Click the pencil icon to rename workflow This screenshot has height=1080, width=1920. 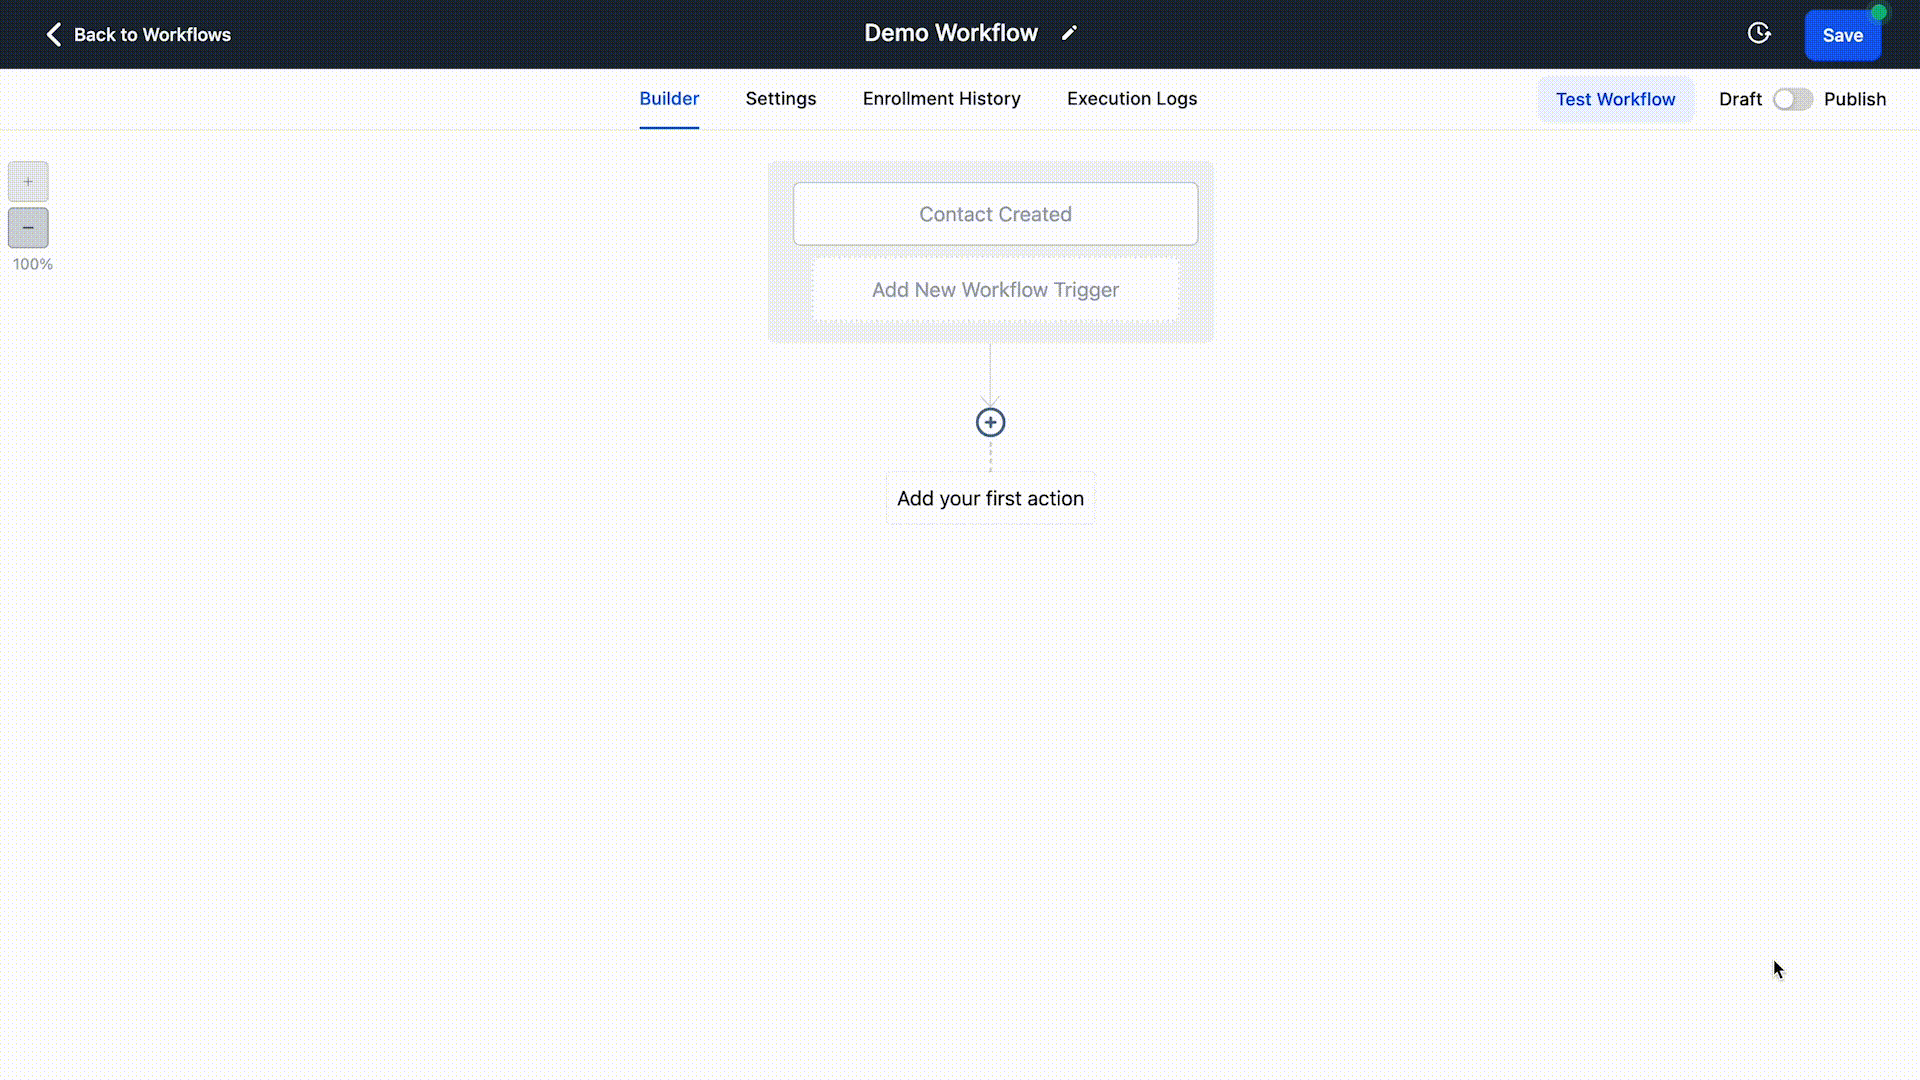1069,33
